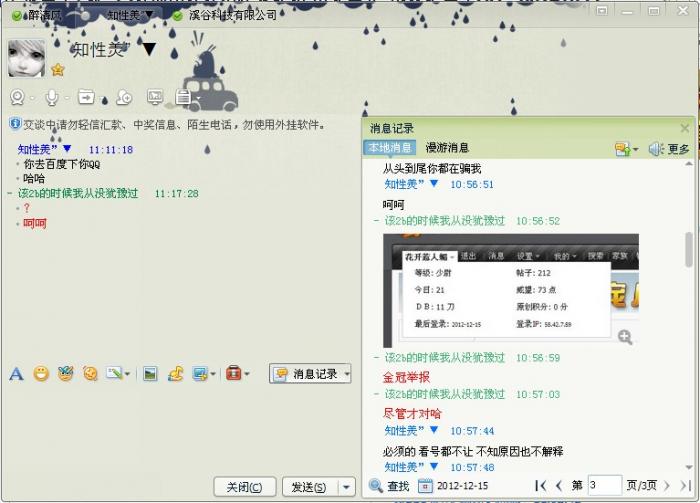Click the 关闭(C) button
Screen dimensions: 700x503
pos(245,487)
